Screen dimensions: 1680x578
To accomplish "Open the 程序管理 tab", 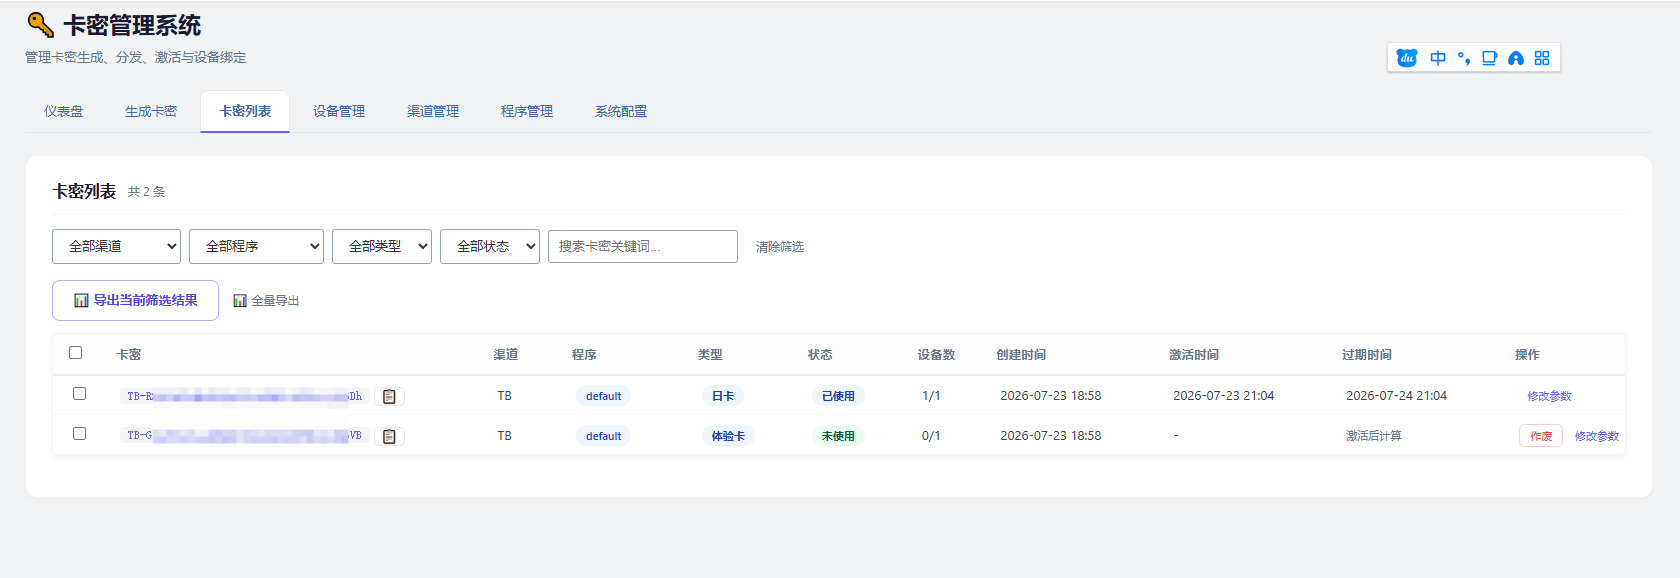I will [x=527, y=111].
